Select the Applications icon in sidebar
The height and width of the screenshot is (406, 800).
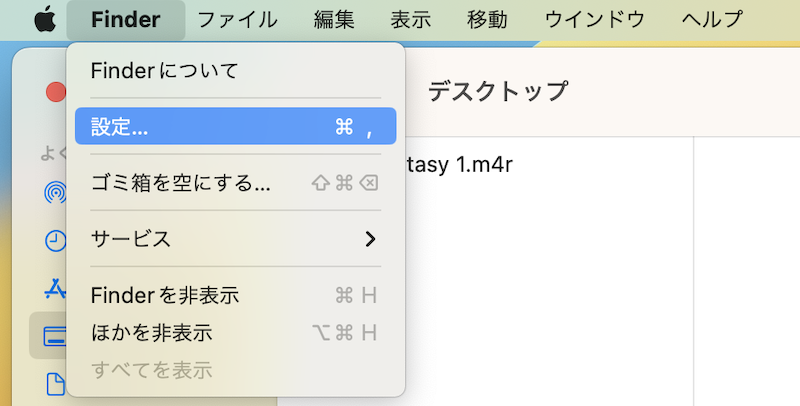coord(55,288)
